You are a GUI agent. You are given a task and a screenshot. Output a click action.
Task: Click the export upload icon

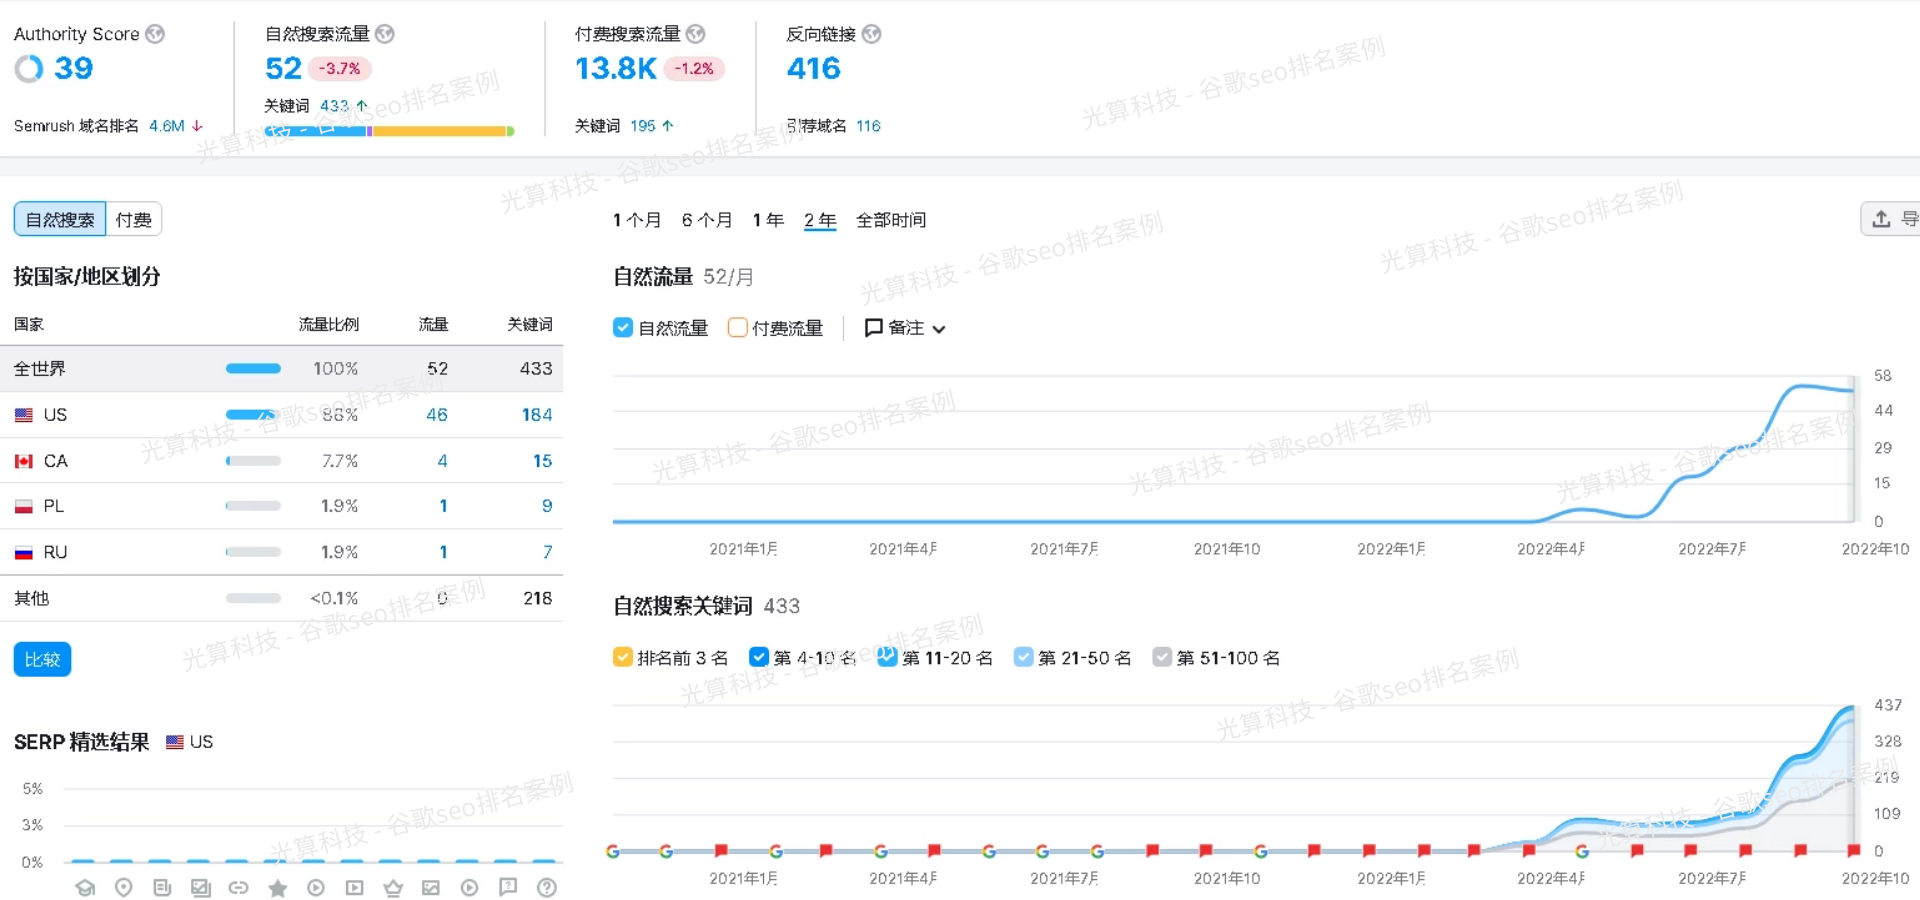point(1881,219)
